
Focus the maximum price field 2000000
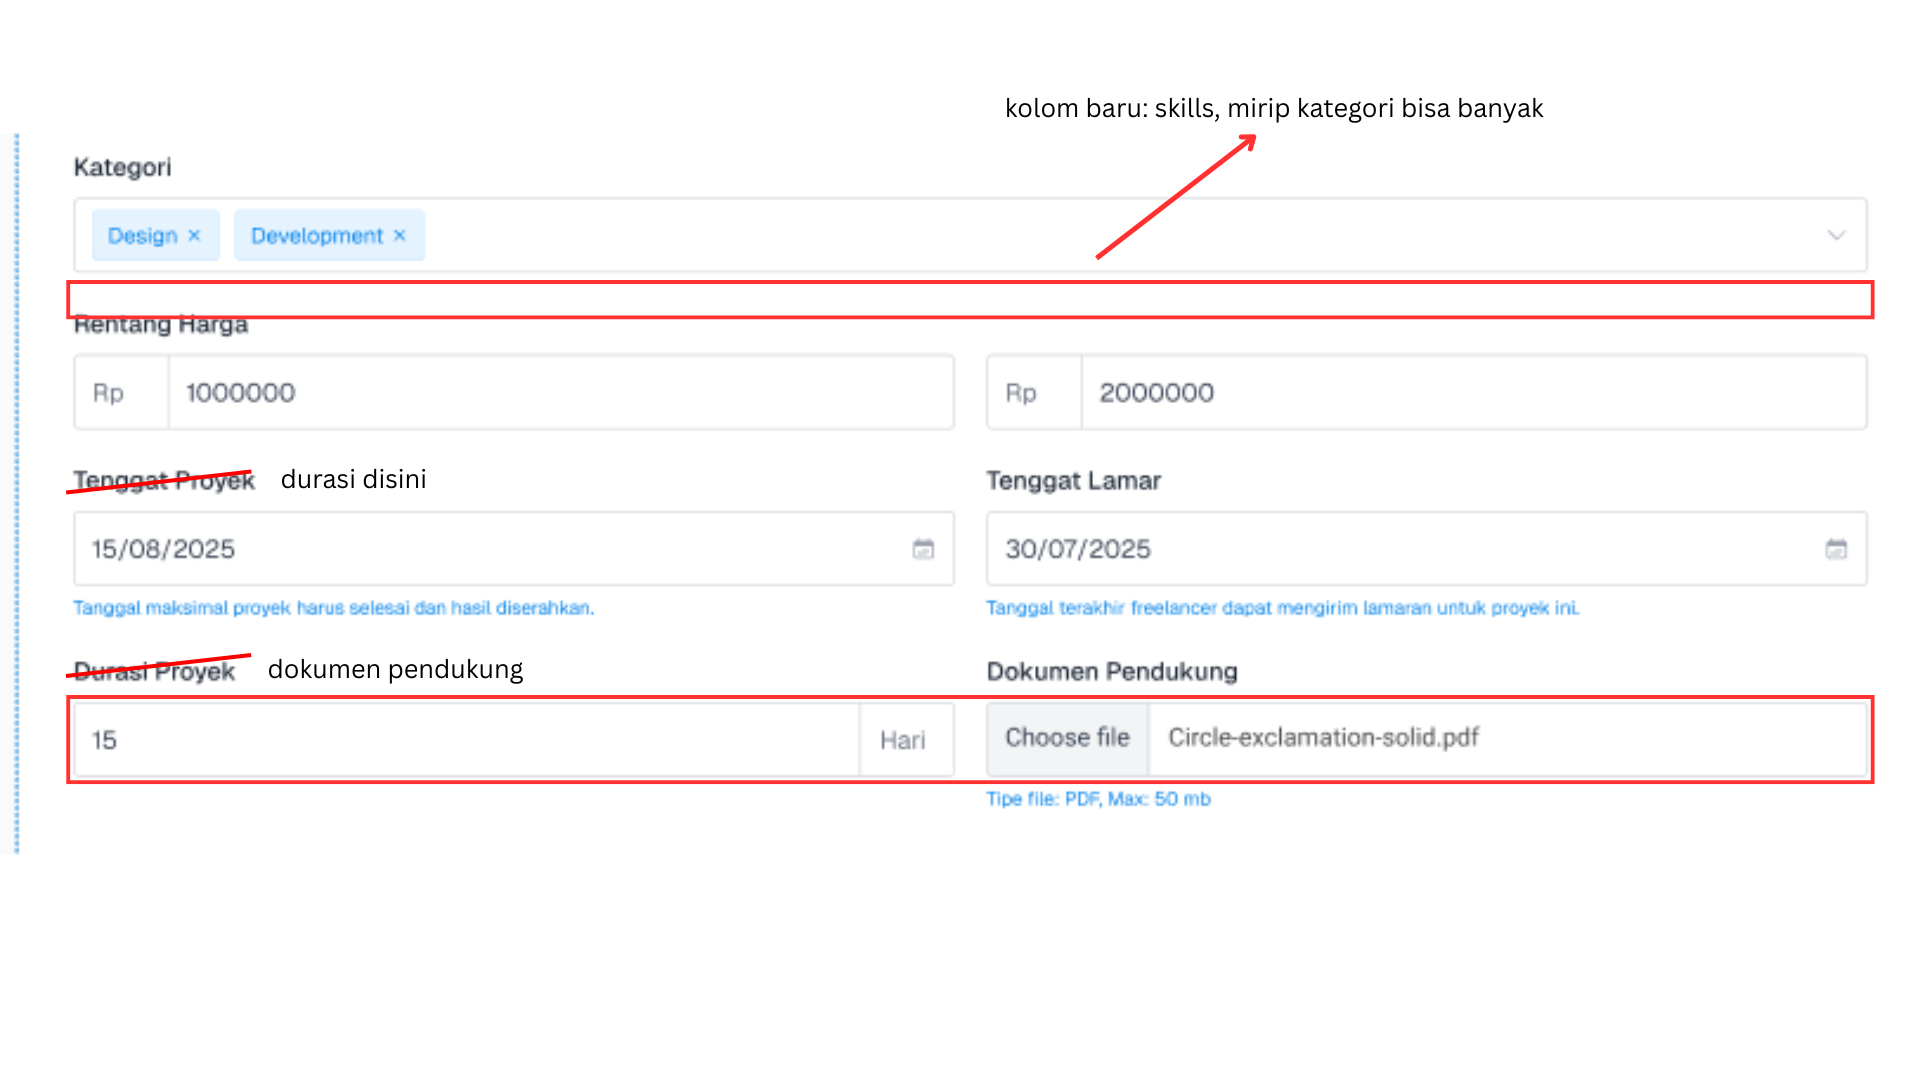pyautogui.click(x=1472, y=393)
